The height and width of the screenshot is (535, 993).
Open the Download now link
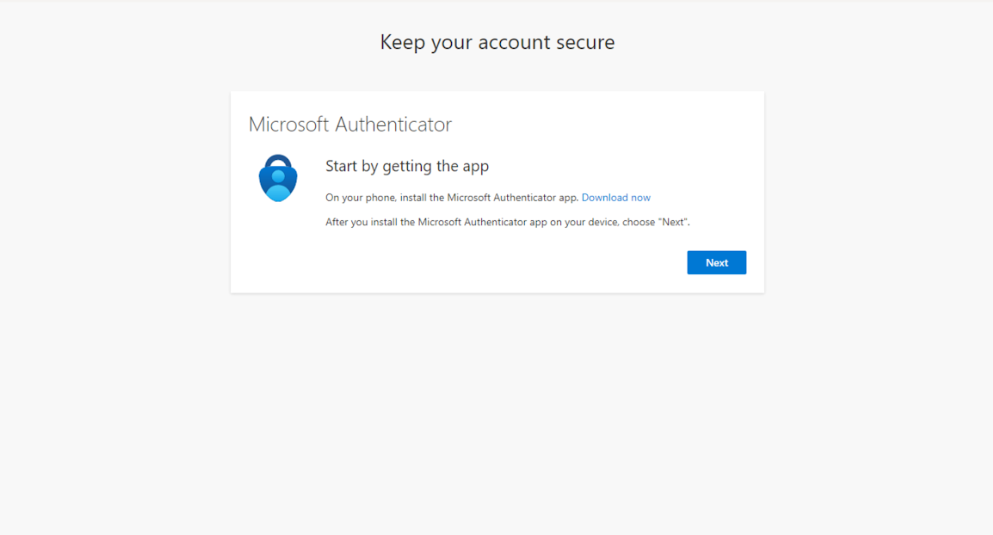coord(616,198)
